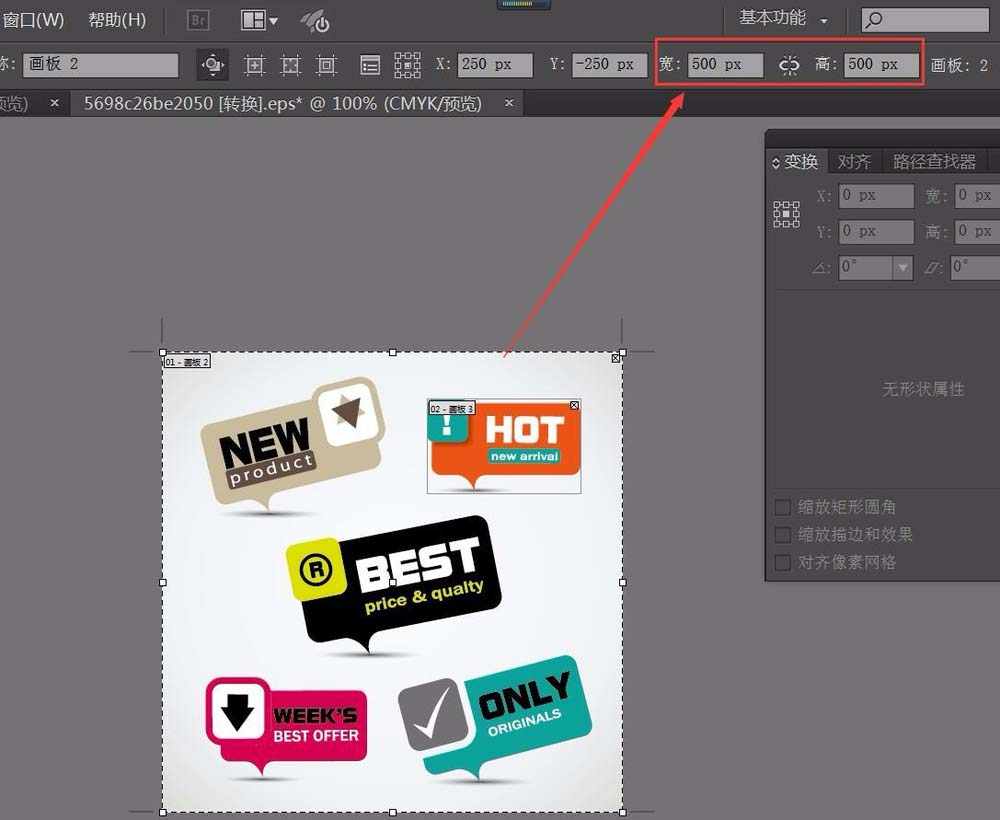Open the 基本功能 workspace dropdown
This screenshot has width=1000, height=820.
pyautogui.click(x=784, y=19)
